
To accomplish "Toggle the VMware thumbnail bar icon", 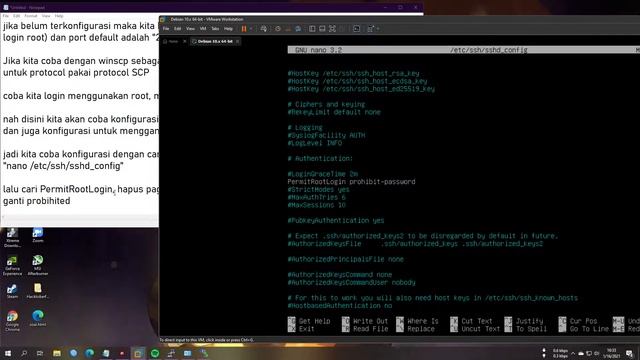I will [322, 29].
